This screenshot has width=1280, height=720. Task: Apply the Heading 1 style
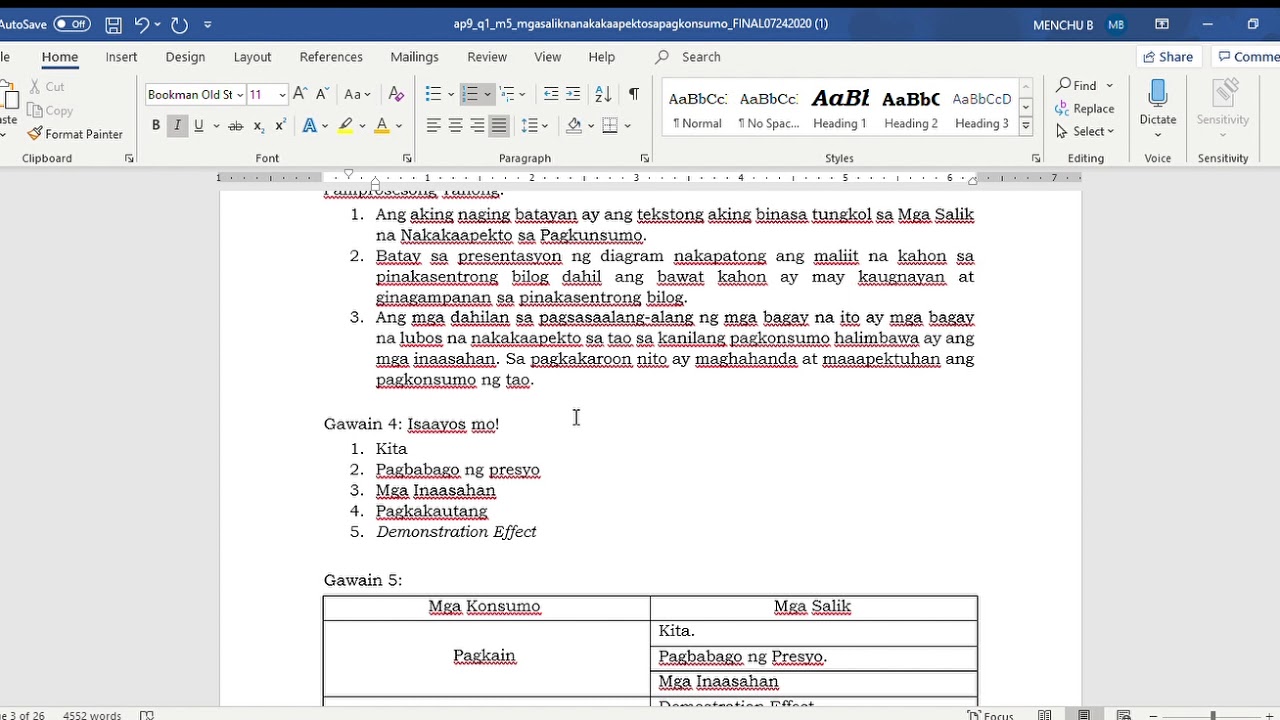840,109
